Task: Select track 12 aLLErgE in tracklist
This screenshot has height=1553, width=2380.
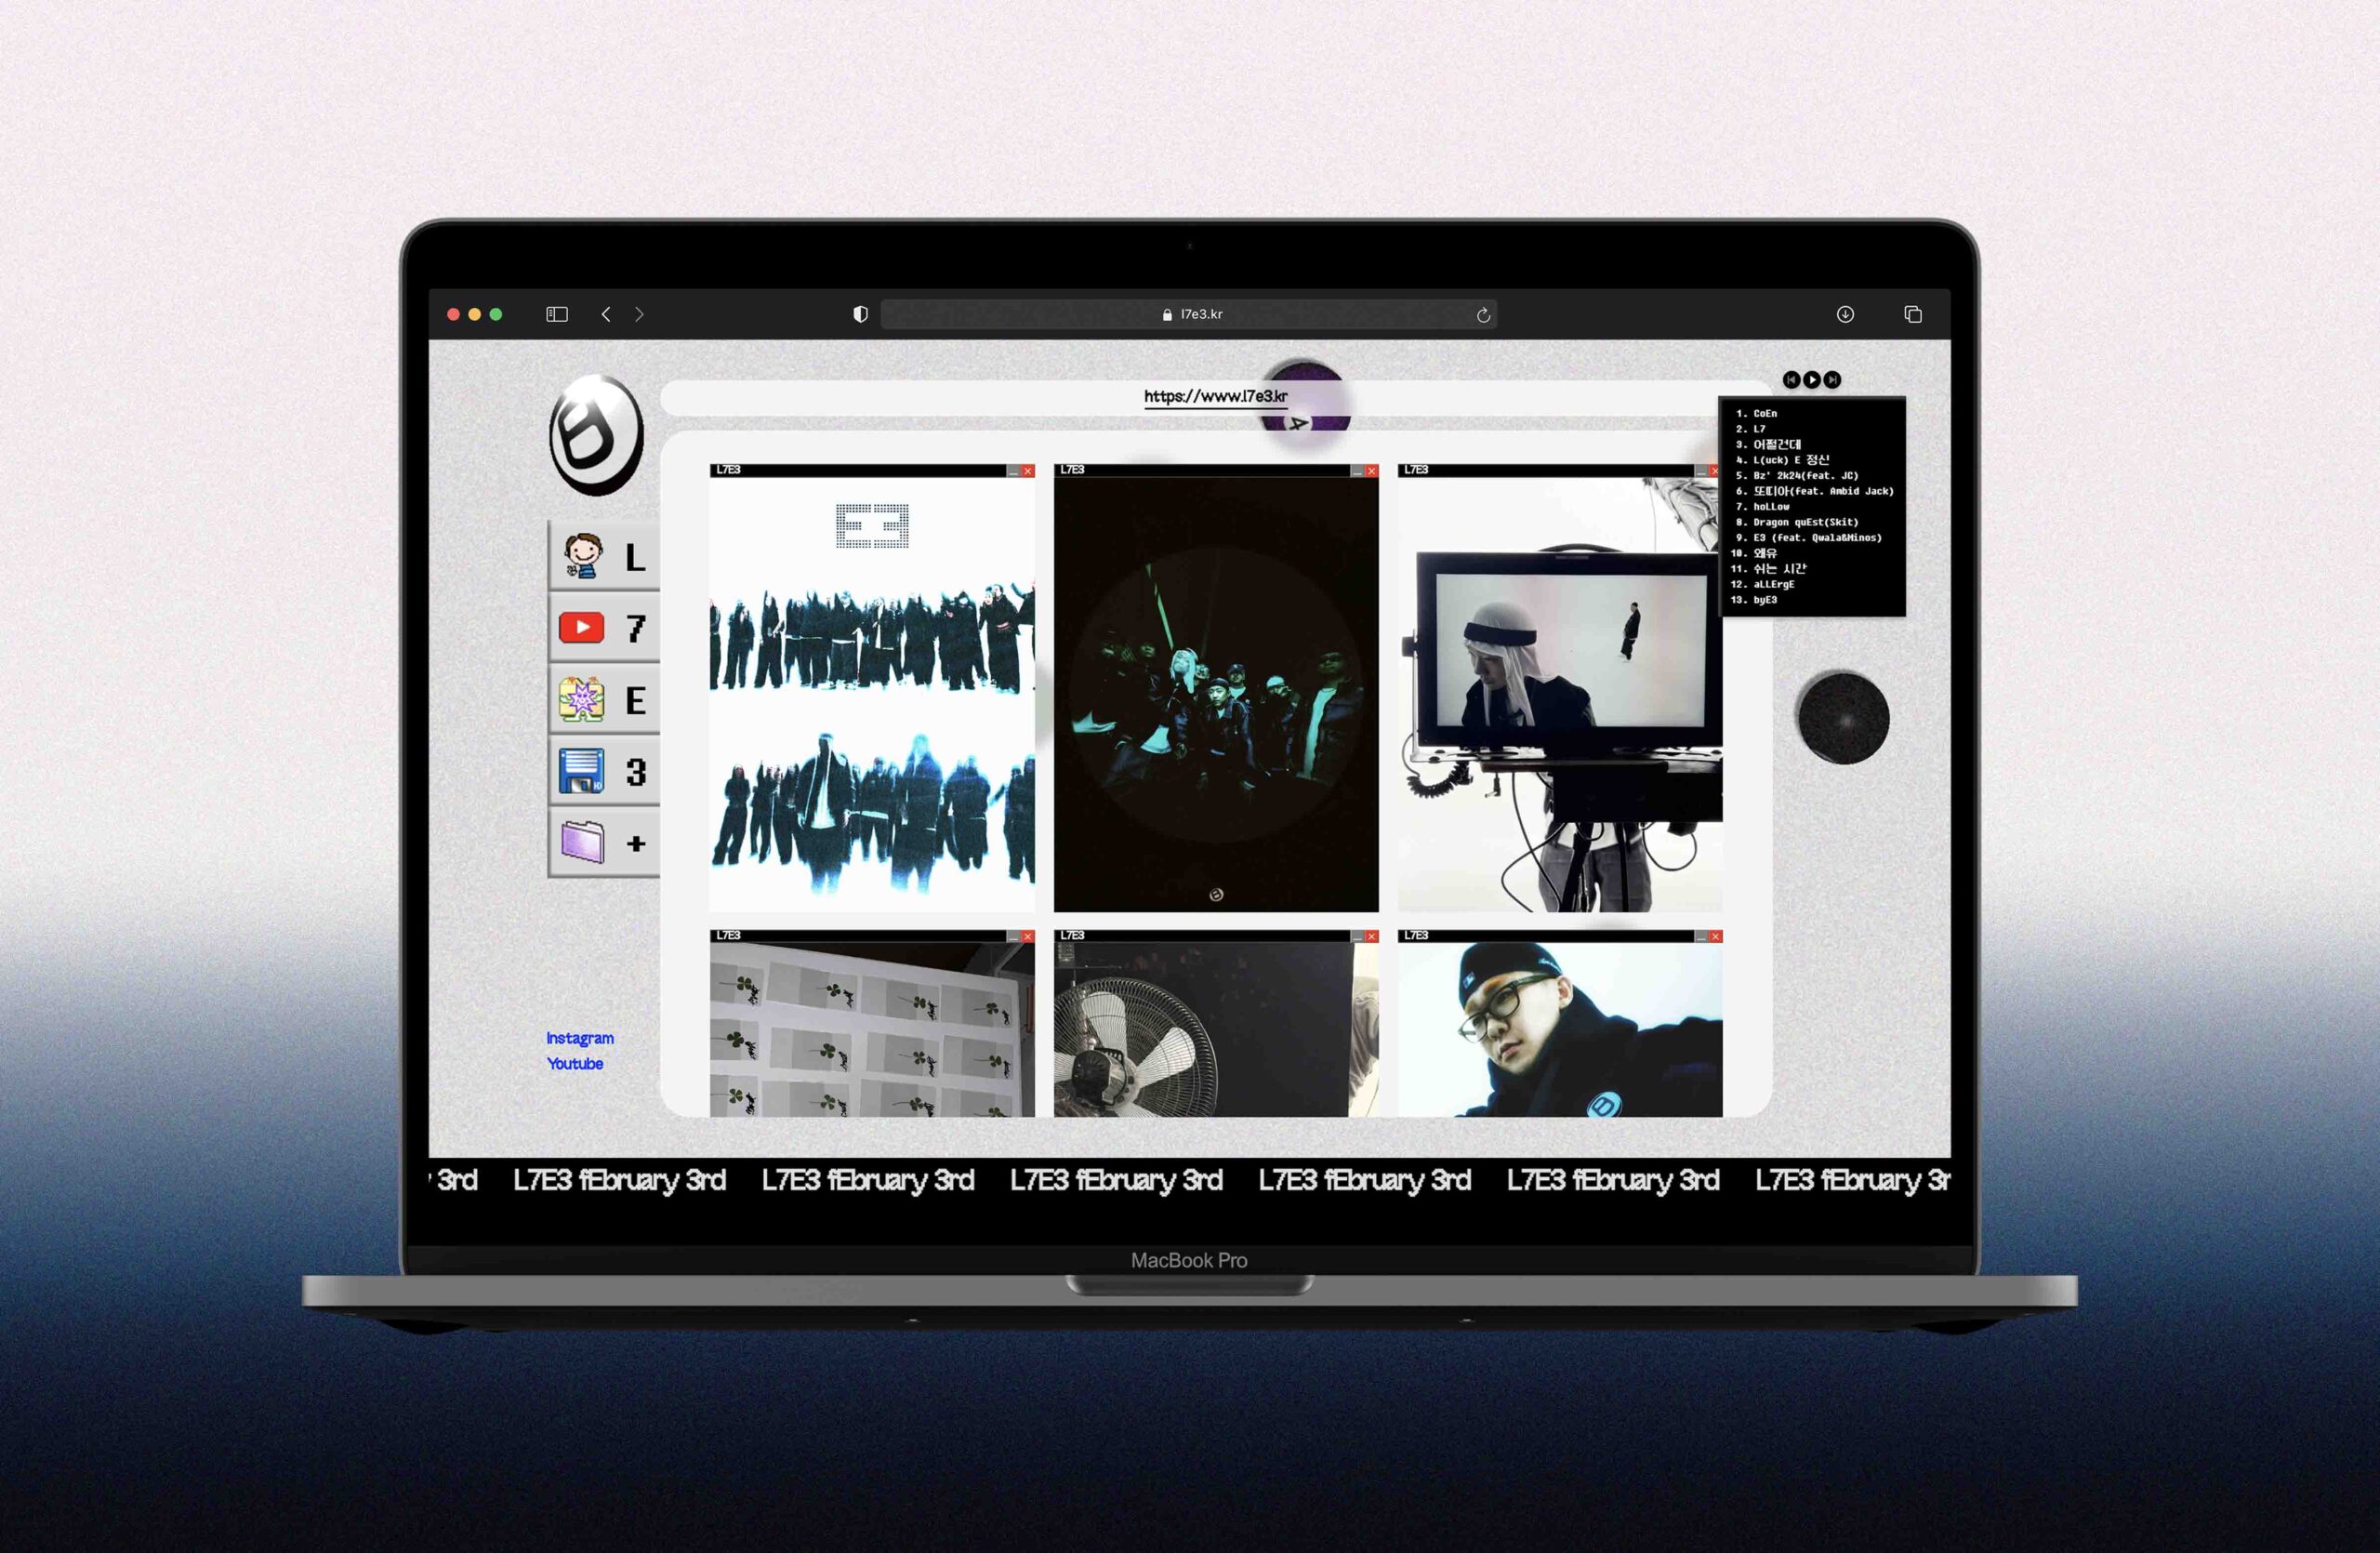Action: point(1772,584)
